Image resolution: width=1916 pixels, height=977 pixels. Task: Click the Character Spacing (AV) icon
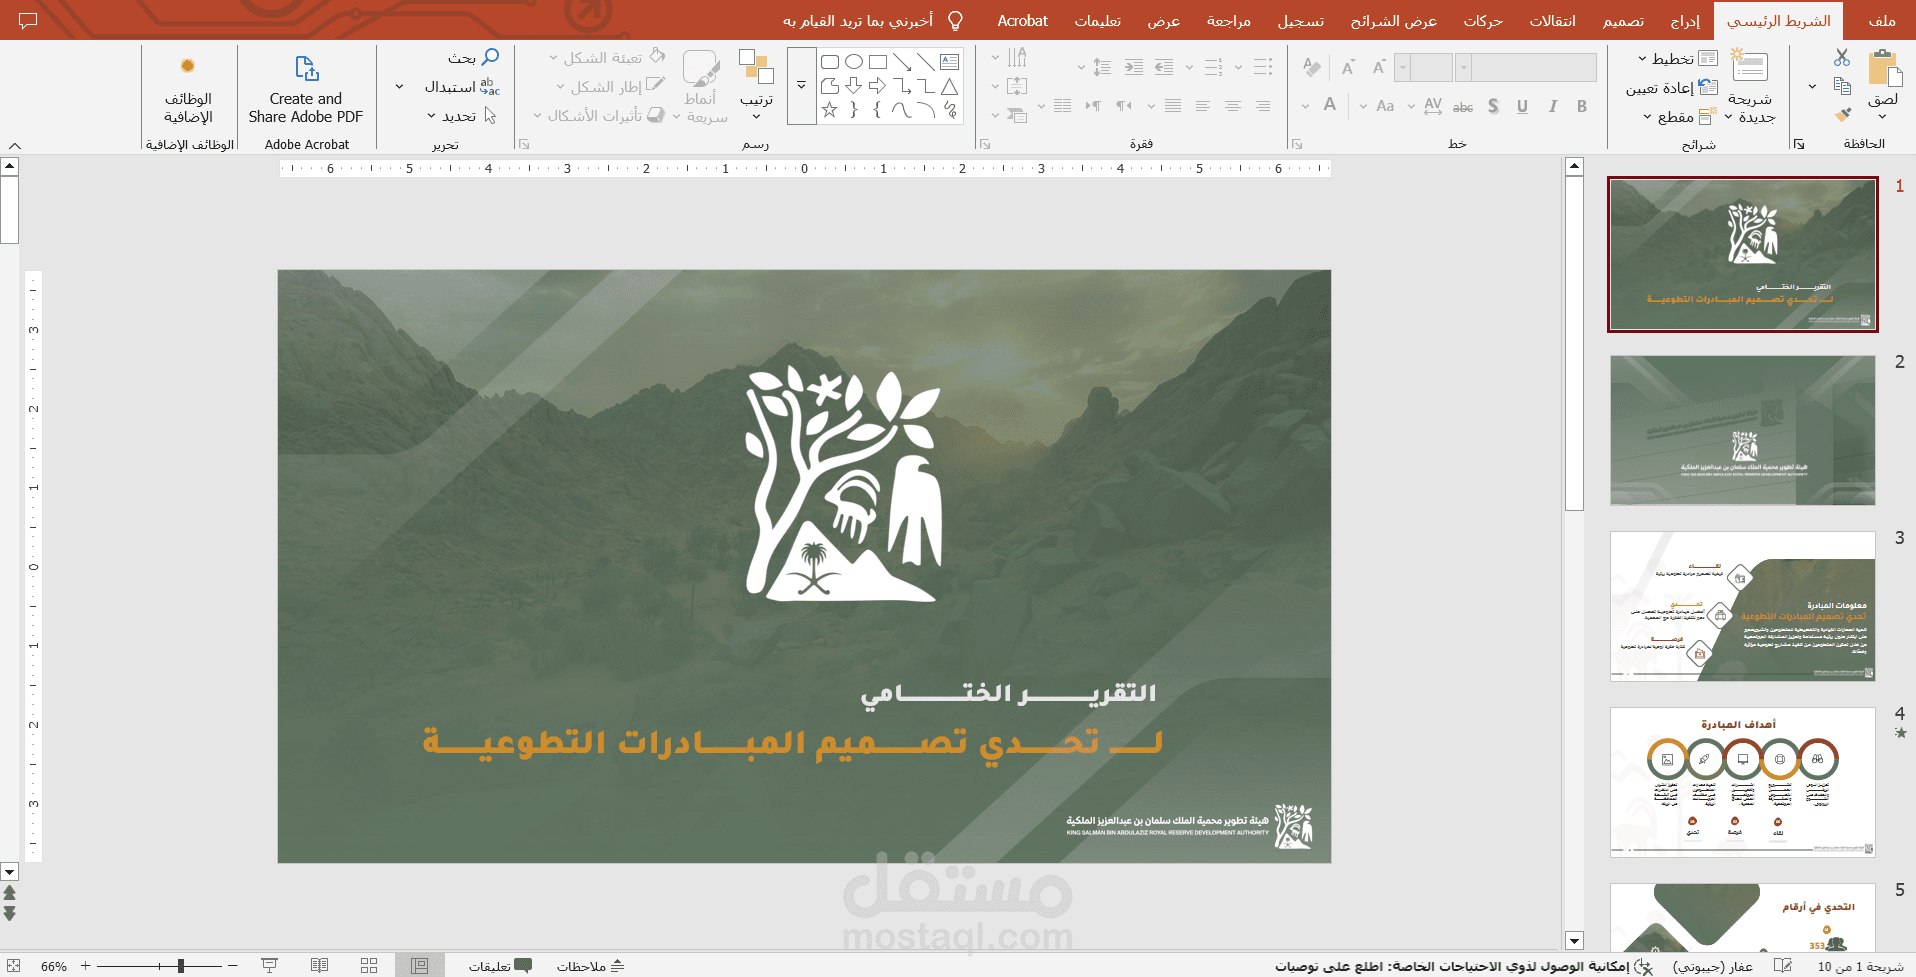(1433, 106)
